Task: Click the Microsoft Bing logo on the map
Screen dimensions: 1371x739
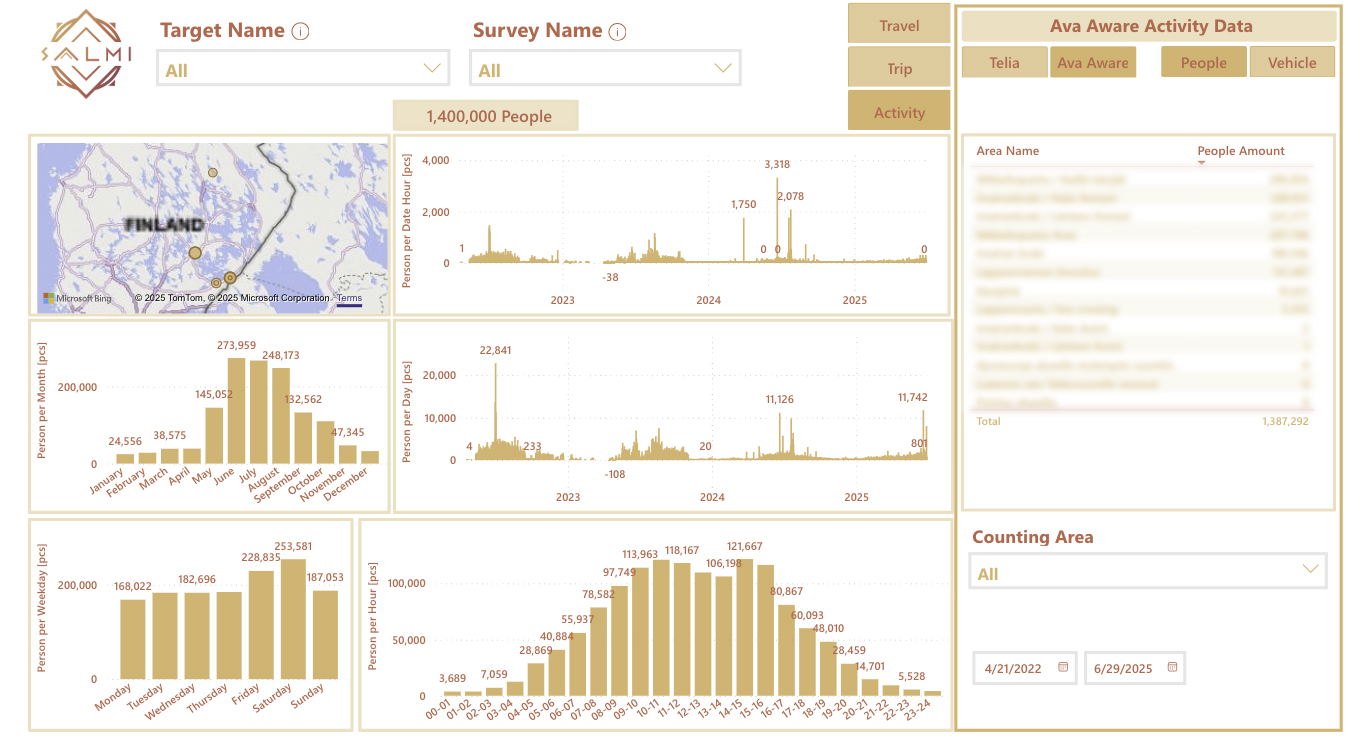Action: (77, 298)
